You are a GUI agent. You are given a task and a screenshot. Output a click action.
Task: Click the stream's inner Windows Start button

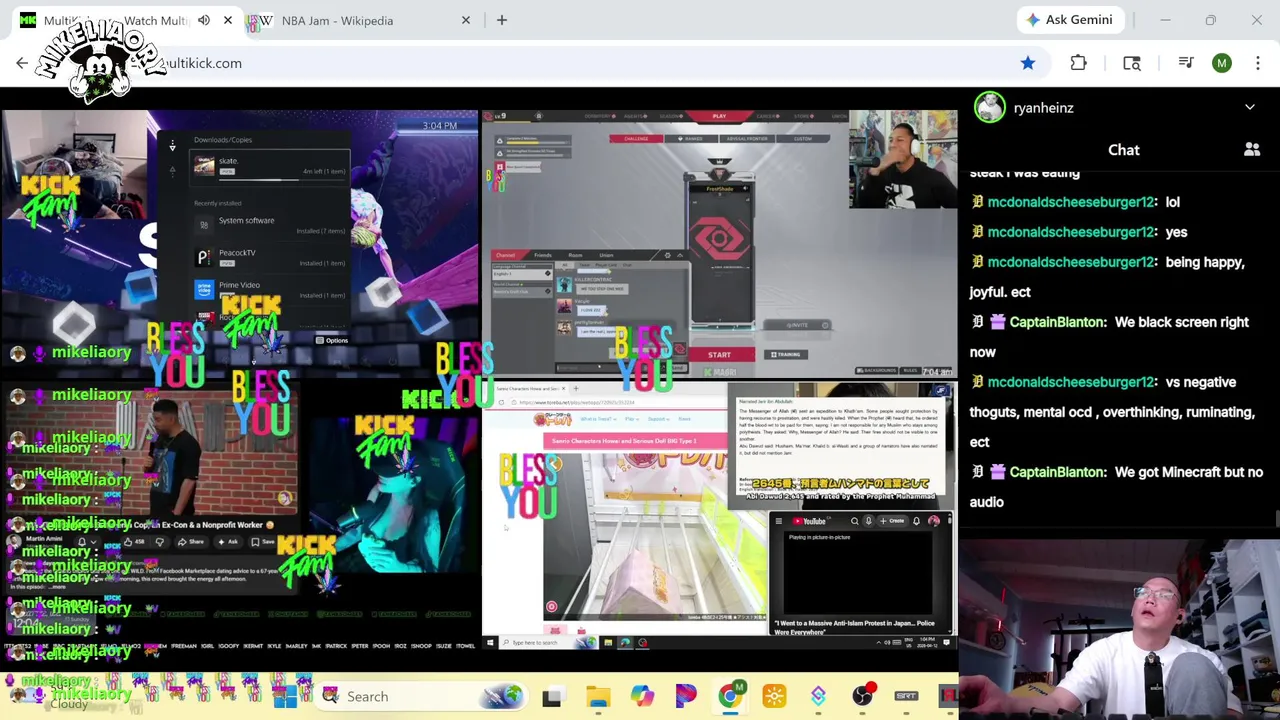pos(490,642)
